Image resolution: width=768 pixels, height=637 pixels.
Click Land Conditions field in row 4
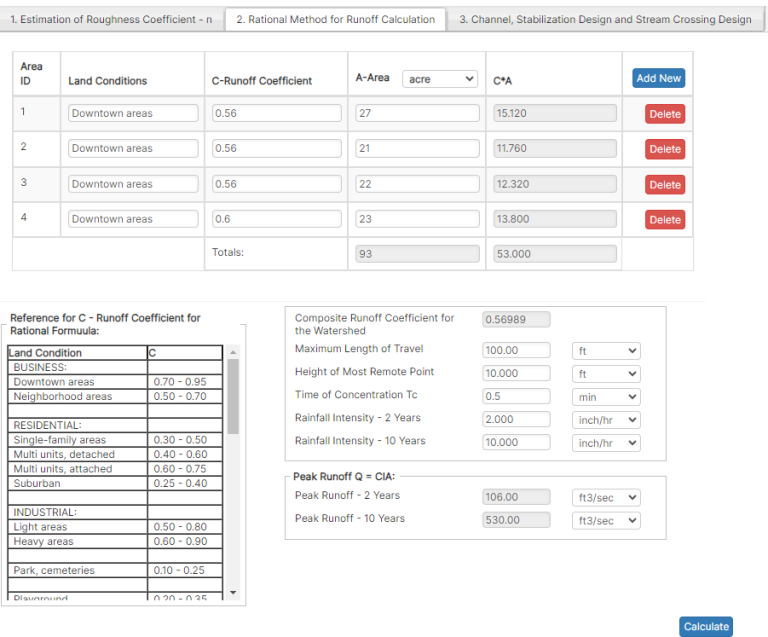133,219
